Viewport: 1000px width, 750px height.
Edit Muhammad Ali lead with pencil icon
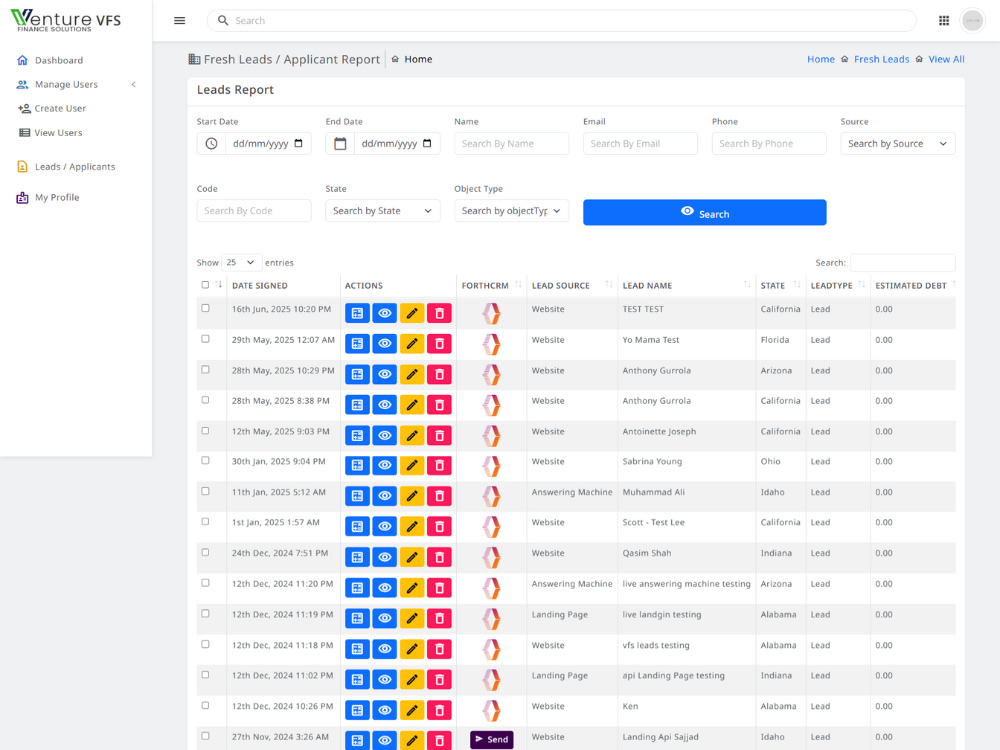coord(412,496)
